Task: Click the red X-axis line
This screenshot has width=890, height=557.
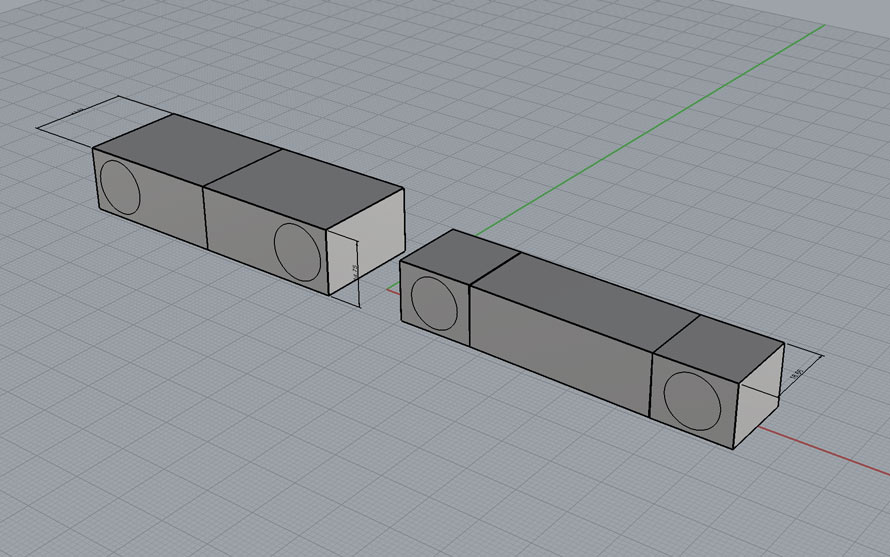Action: [823, 451]
